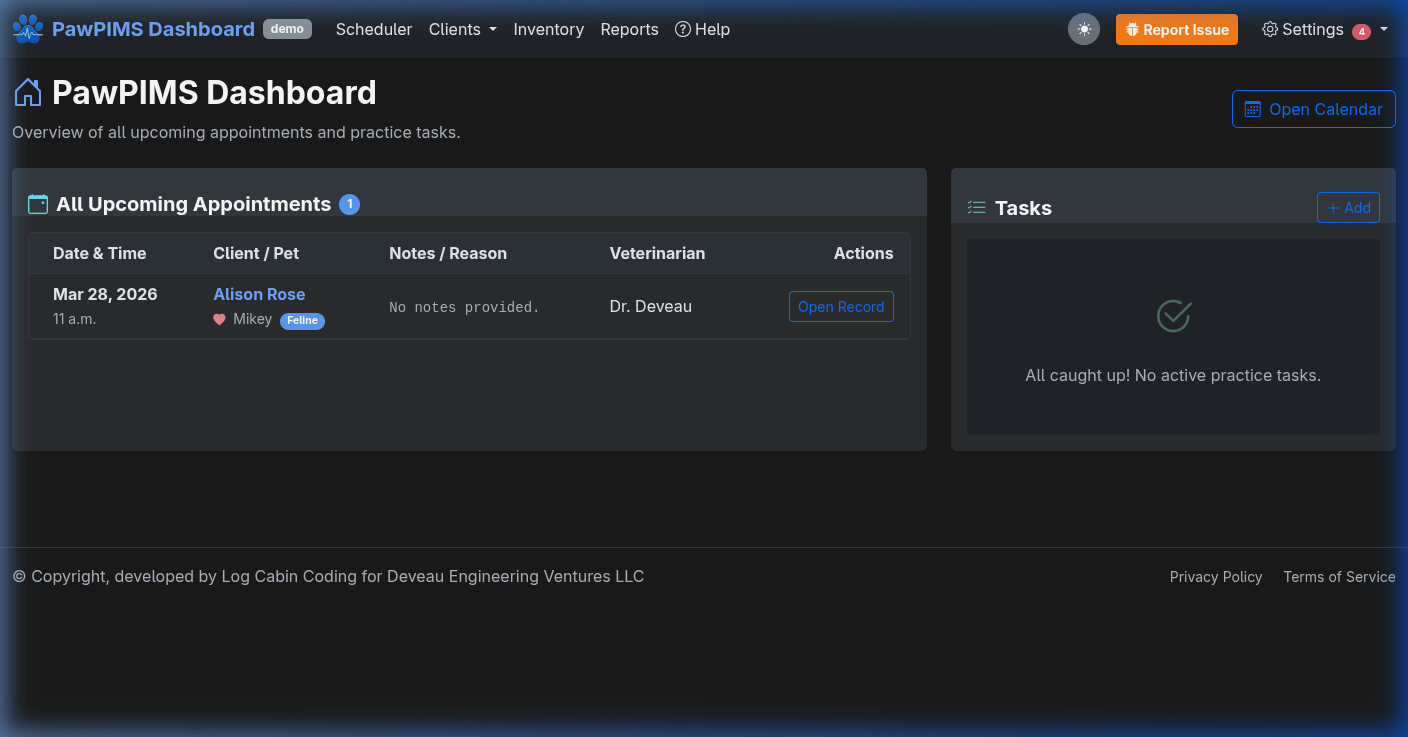Open the Scheduler menu item
This screenshot has height=737, width=1408.
[374, 29]
